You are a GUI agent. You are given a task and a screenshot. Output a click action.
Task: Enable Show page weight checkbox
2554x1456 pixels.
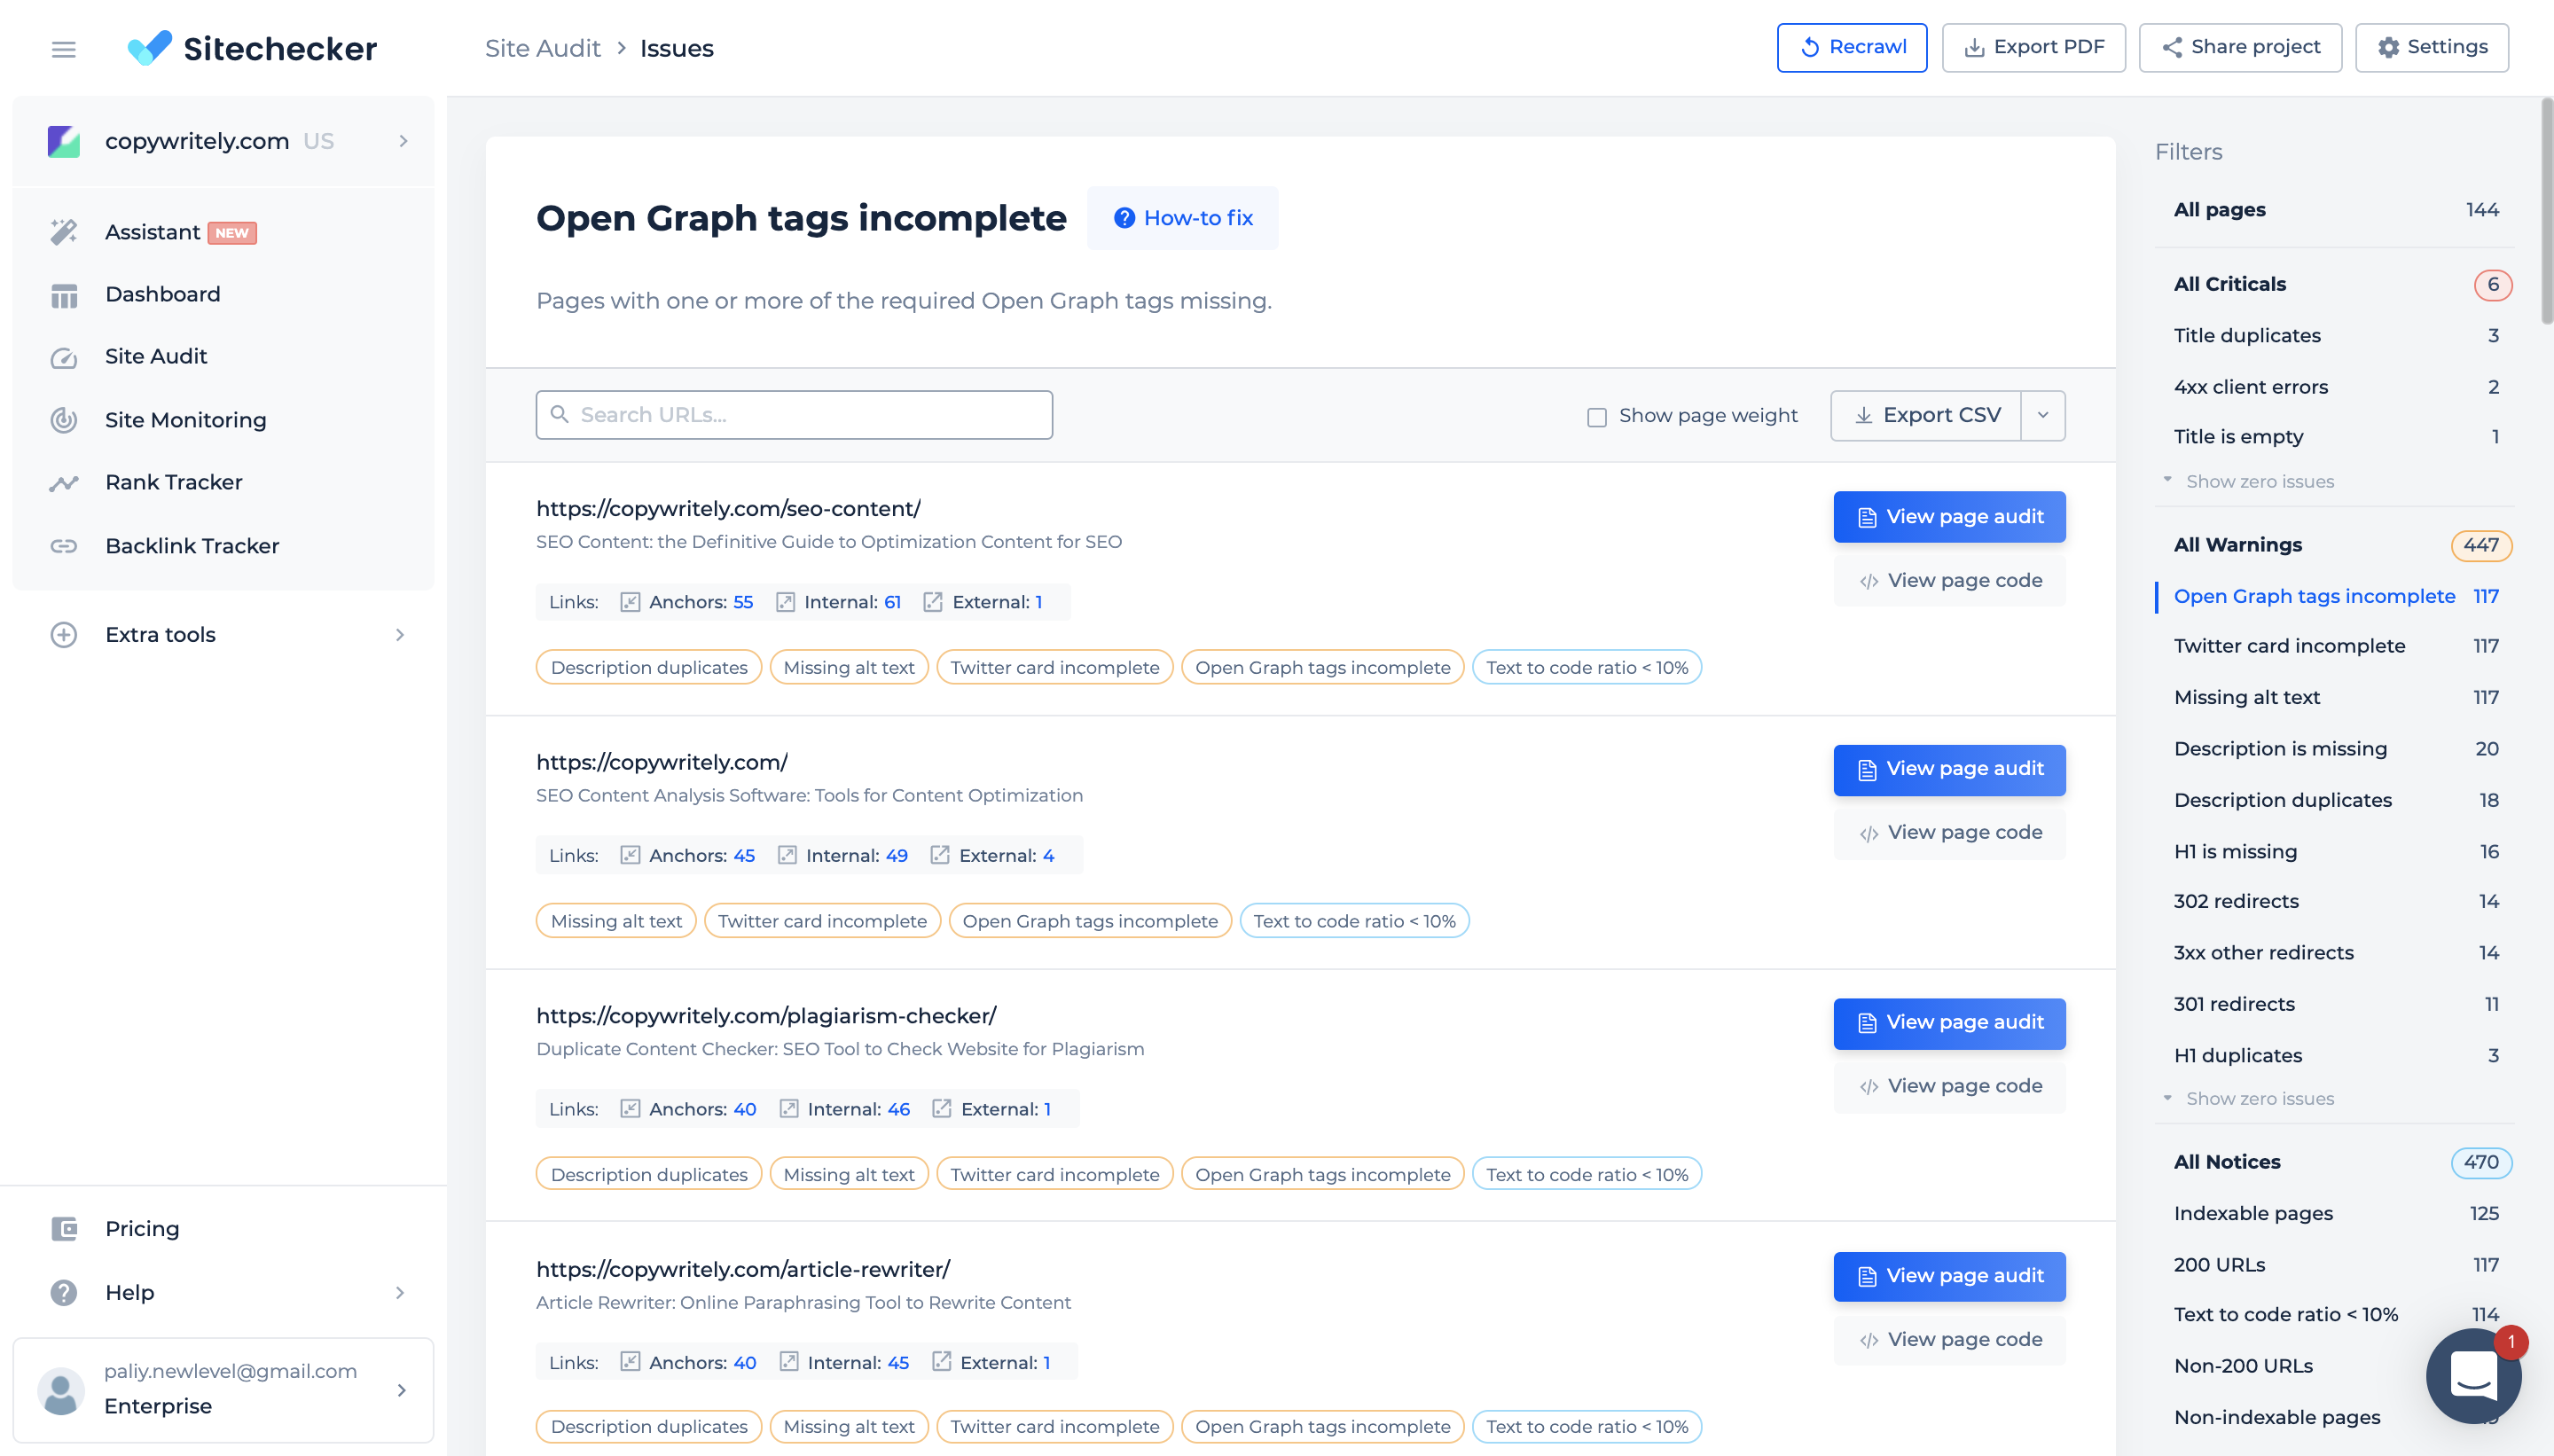point(1597,417)
